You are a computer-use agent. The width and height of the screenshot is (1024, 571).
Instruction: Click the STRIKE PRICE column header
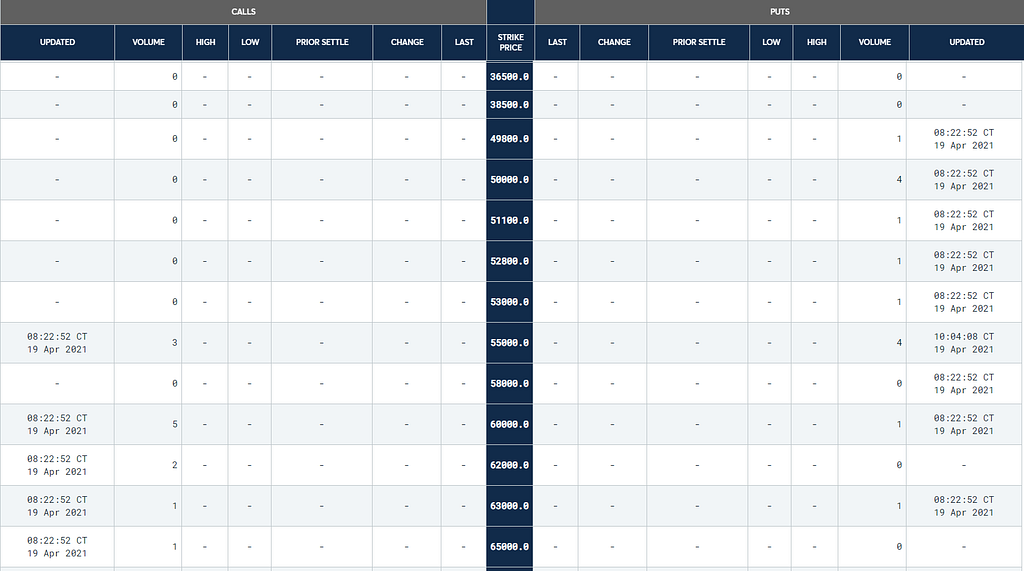click(510, 42)
